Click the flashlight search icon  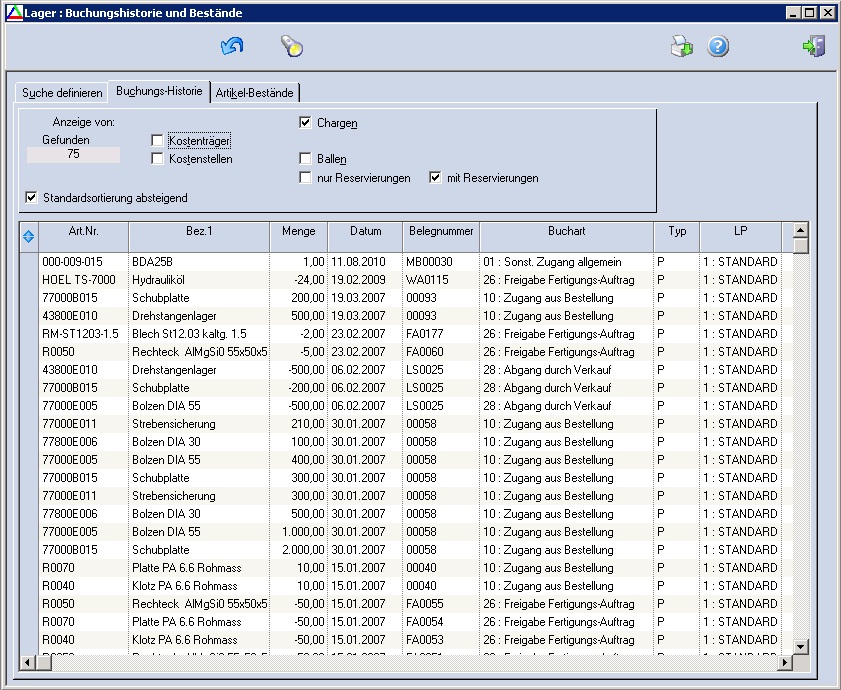pos(291,46)
